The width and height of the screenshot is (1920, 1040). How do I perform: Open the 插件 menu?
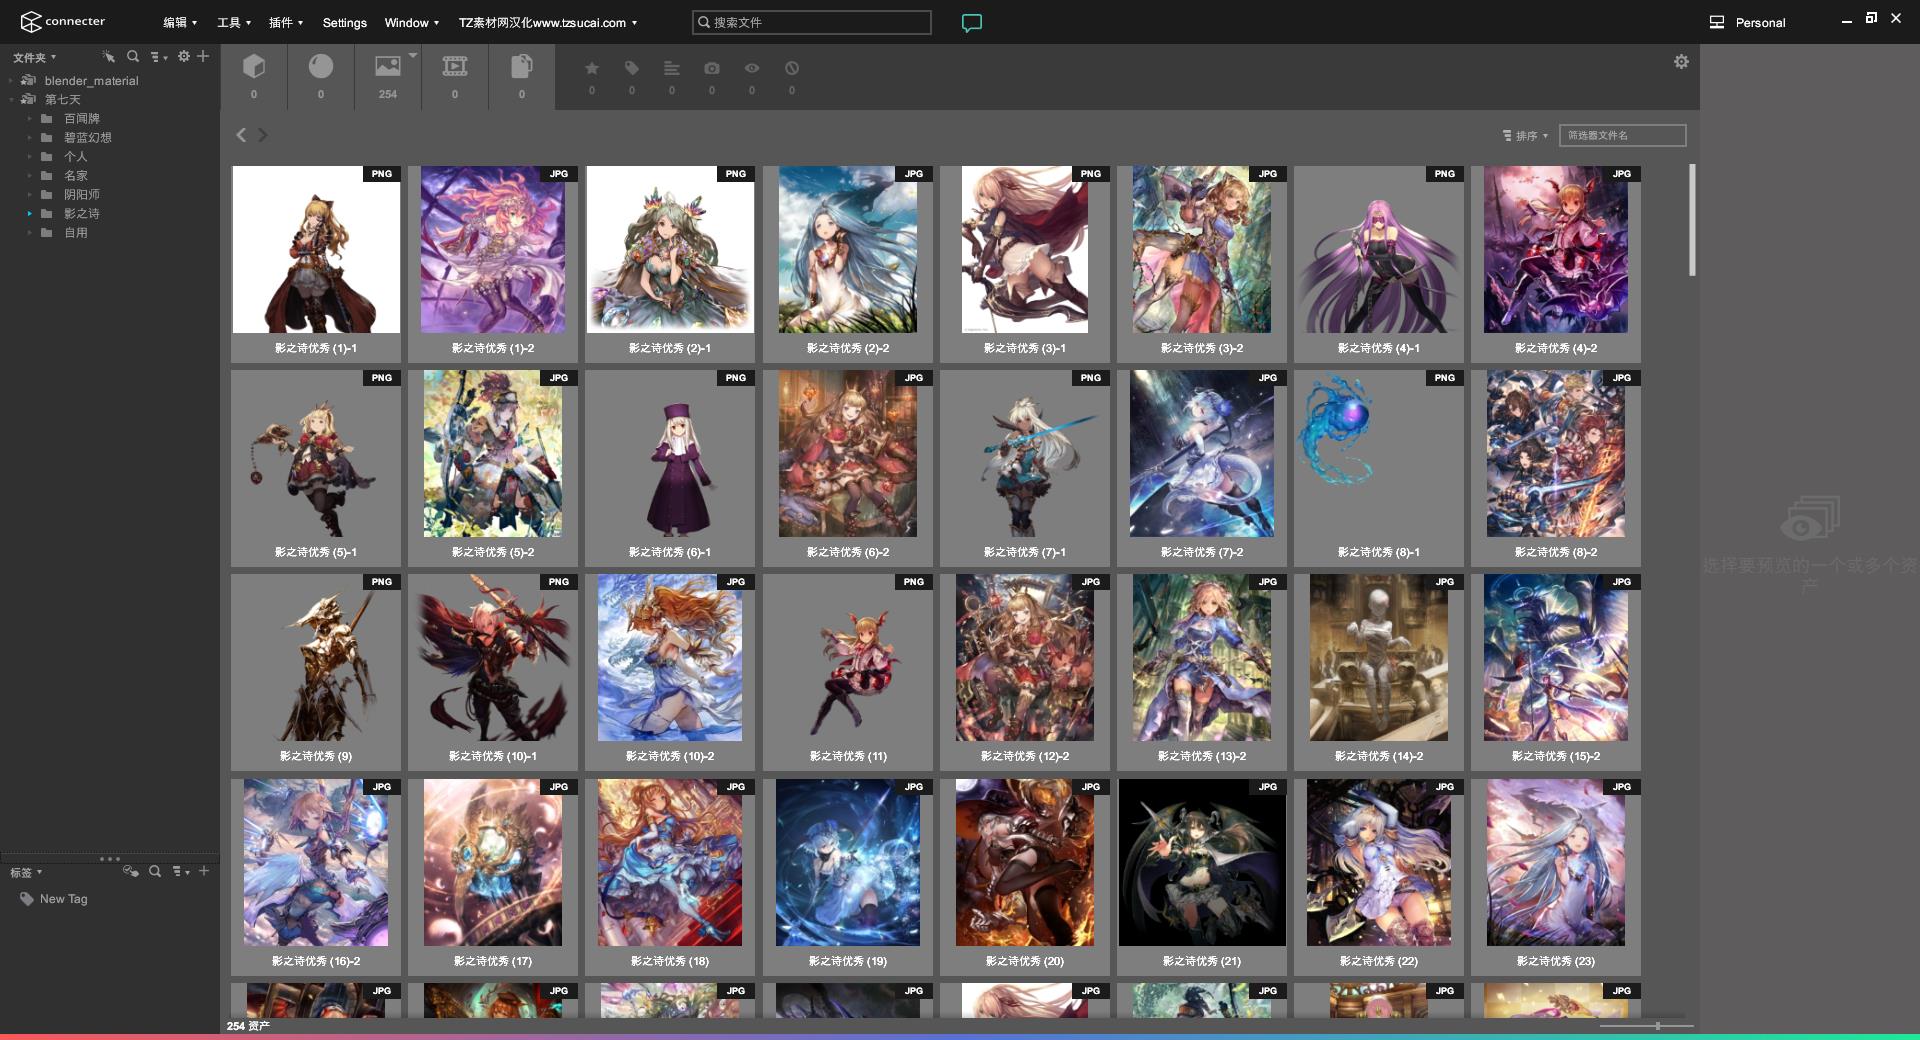pos(286,22)
